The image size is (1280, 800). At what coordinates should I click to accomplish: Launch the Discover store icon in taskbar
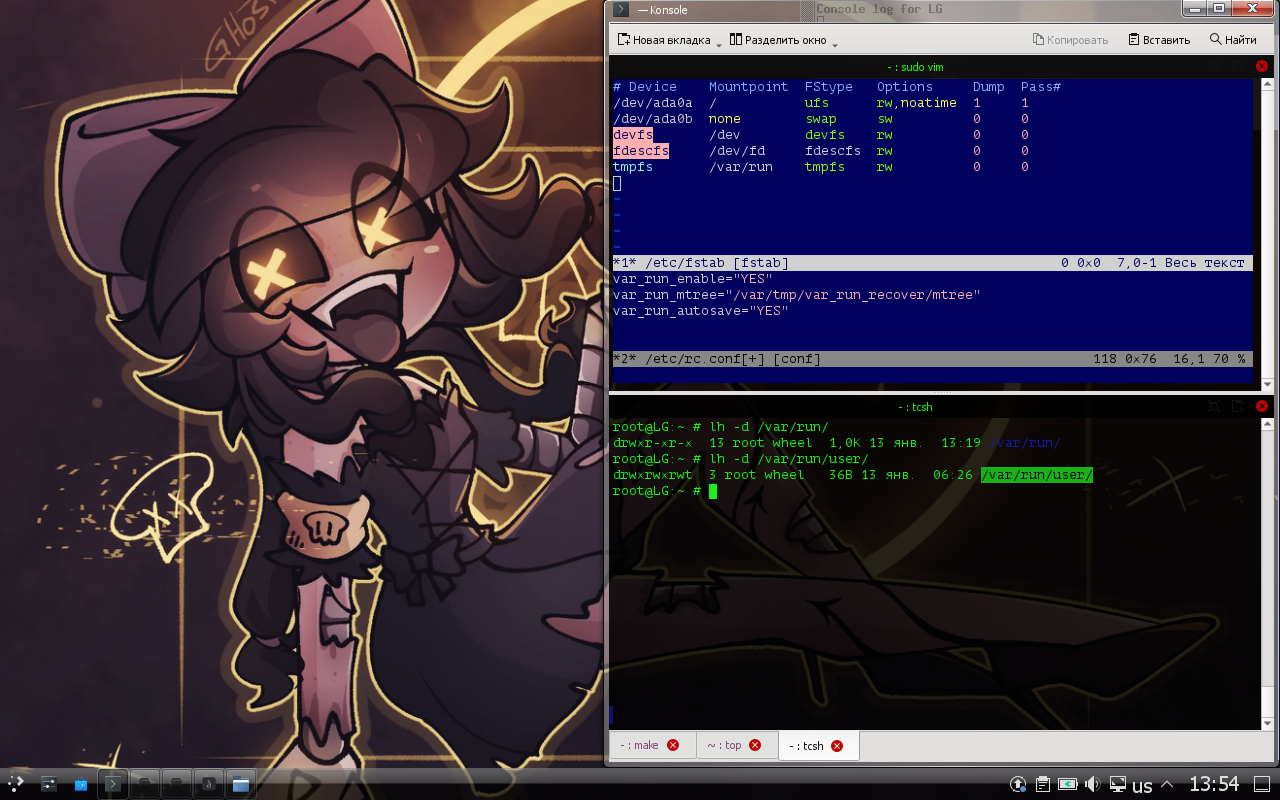[x=80, y=785]
